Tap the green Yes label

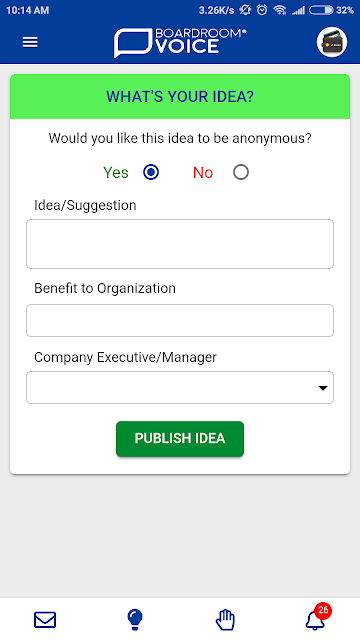[116, 173]
